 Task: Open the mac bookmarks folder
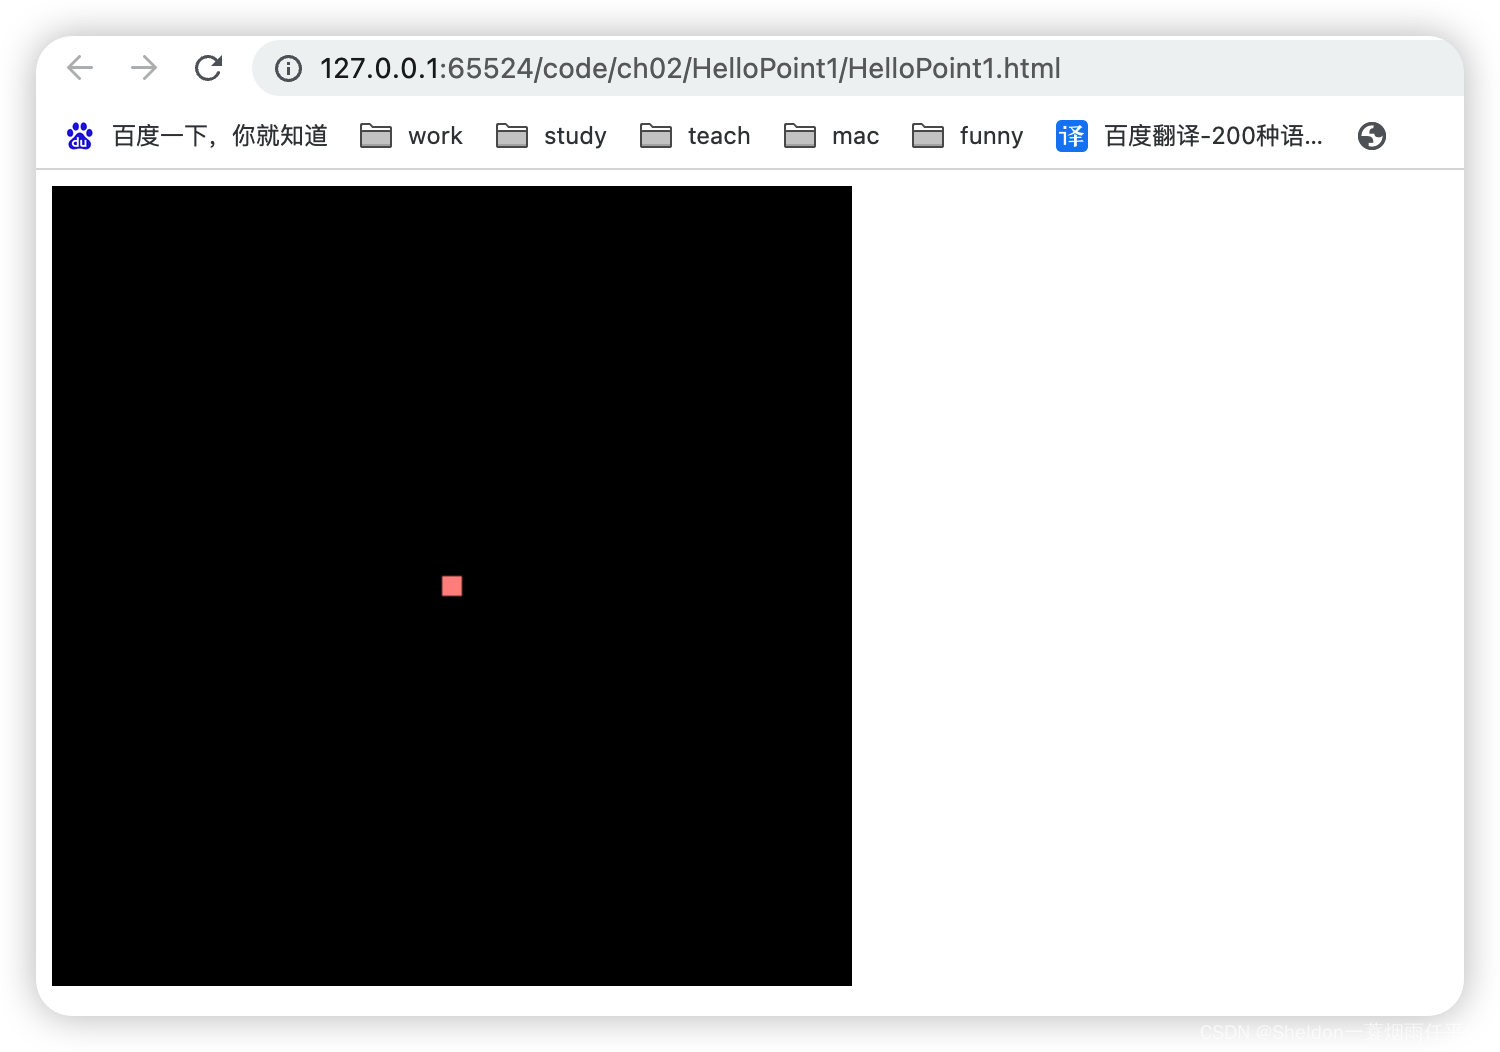pos(831,136)
